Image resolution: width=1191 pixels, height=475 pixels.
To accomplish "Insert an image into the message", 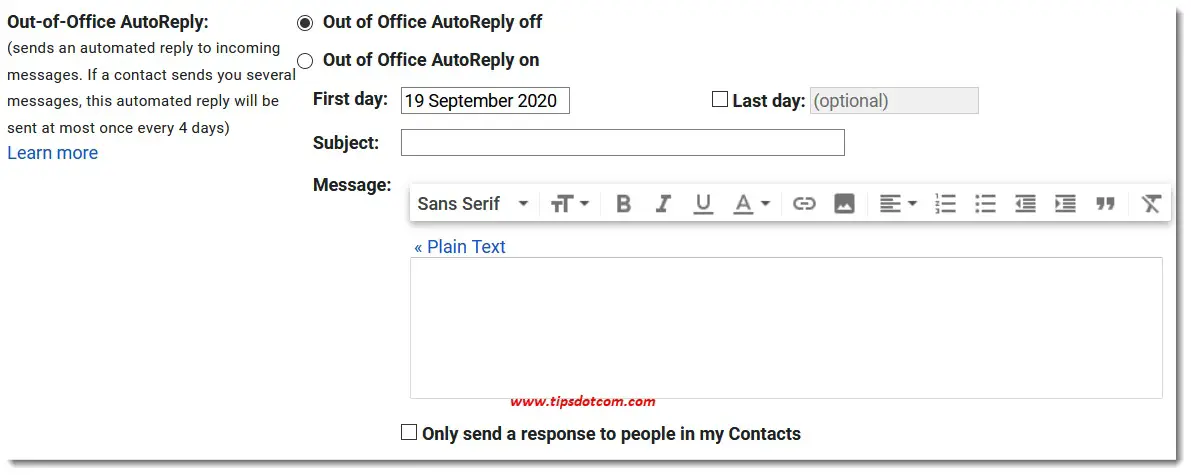I will tap(844, 204).
